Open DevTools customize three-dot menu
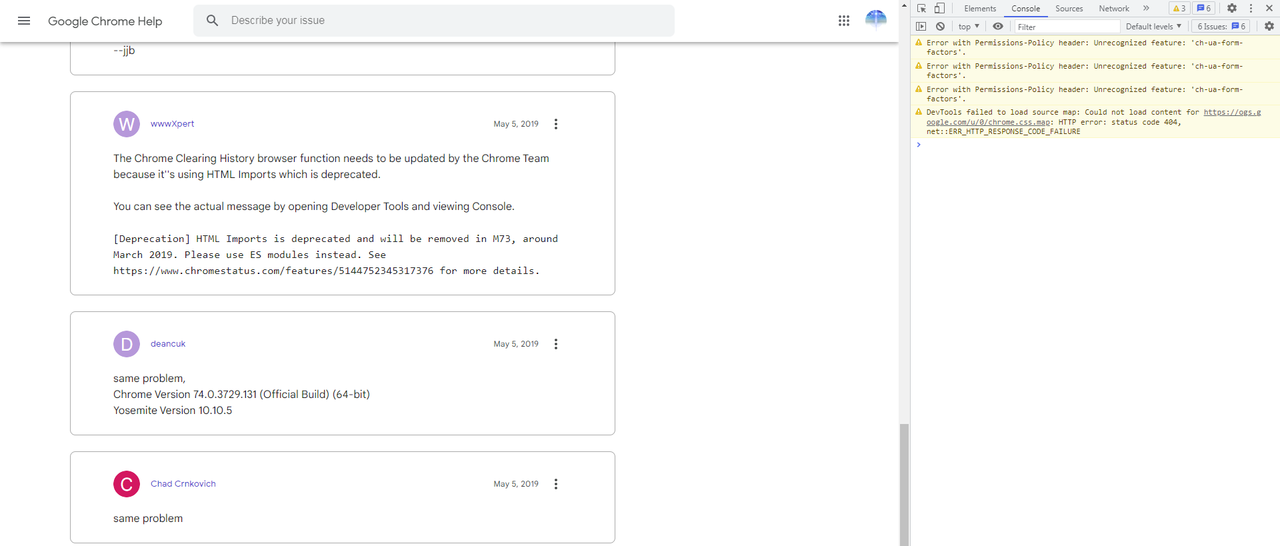1280x546 pixels. 1251,8
